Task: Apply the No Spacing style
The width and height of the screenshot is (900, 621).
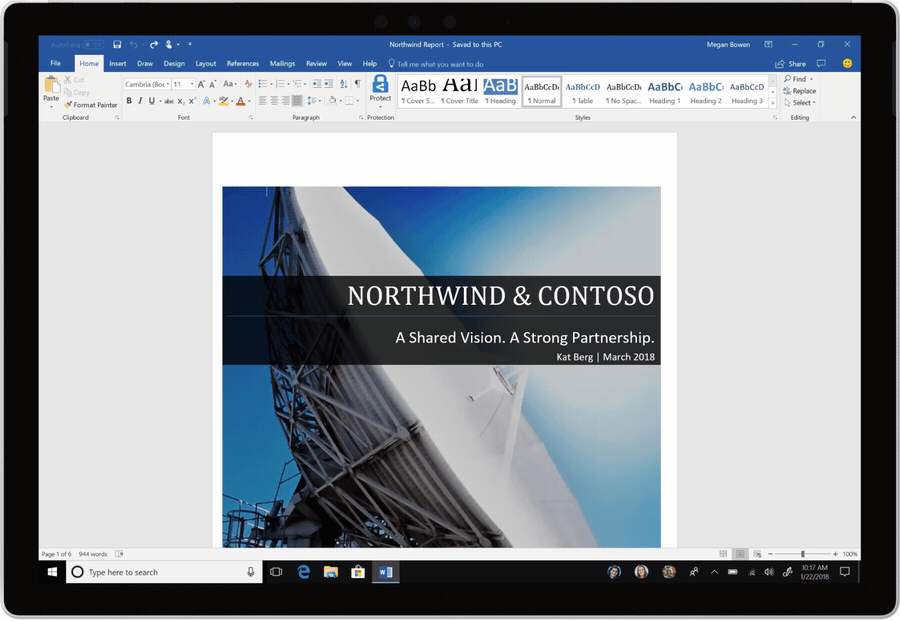Action: [623, 92]
